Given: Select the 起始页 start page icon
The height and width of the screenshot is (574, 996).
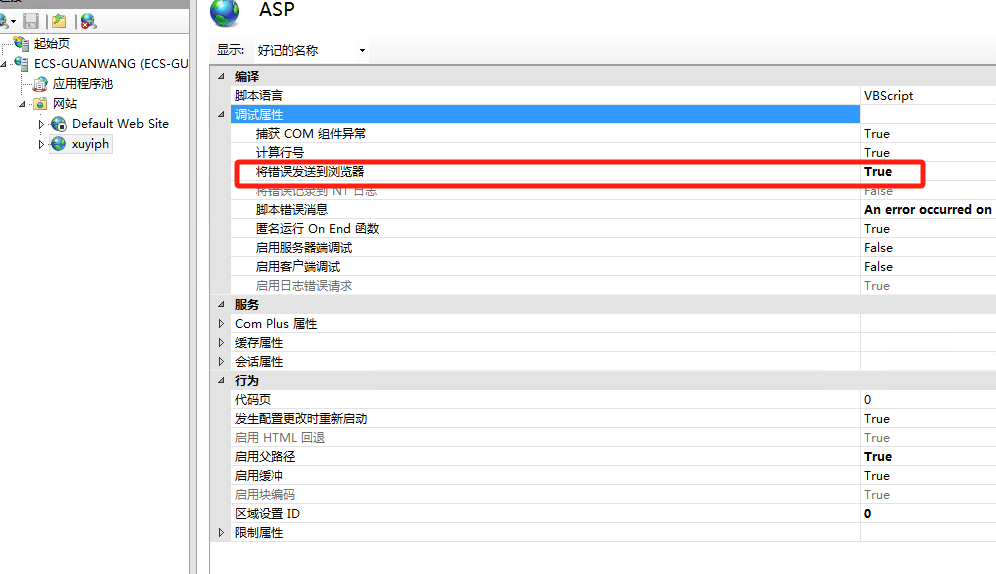Looking at the screenshot, I should (21, 43).
